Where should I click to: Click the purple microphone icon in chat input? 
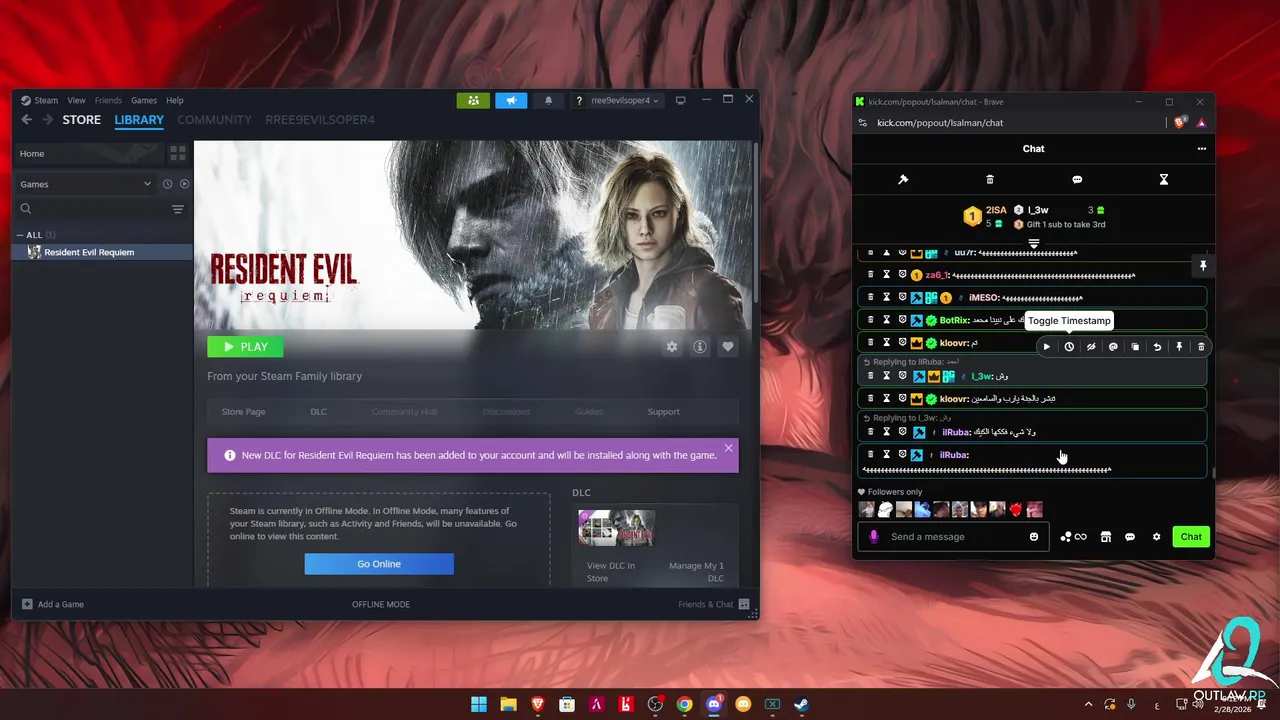coord(873,537)
